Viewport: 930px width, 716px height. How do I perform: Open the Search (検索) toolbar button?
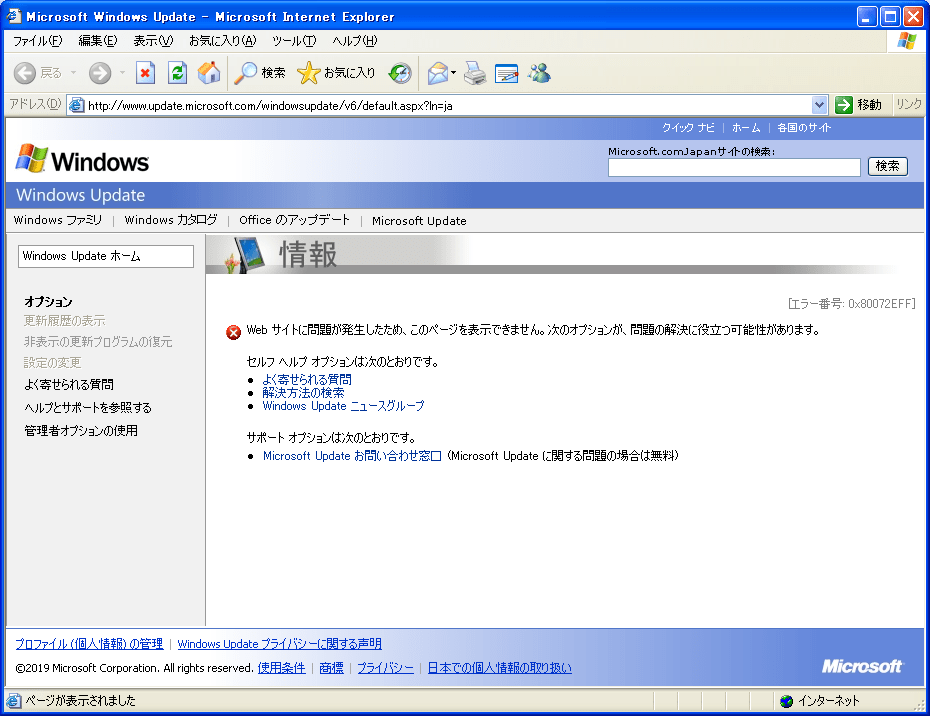point(260,73)
